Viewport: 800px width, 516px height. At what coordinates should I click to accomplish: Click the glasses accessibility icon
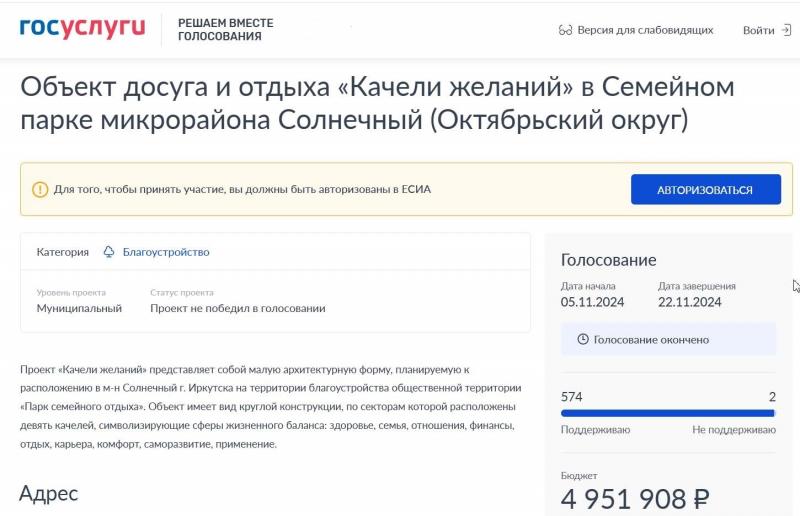[x=565, y=30]
